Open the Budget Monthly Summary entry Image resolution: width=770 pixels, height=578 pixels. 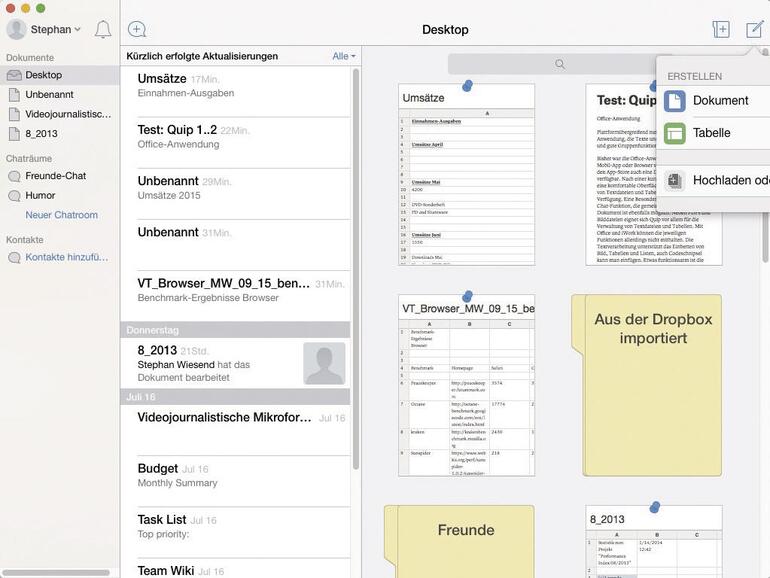[236, 481]
